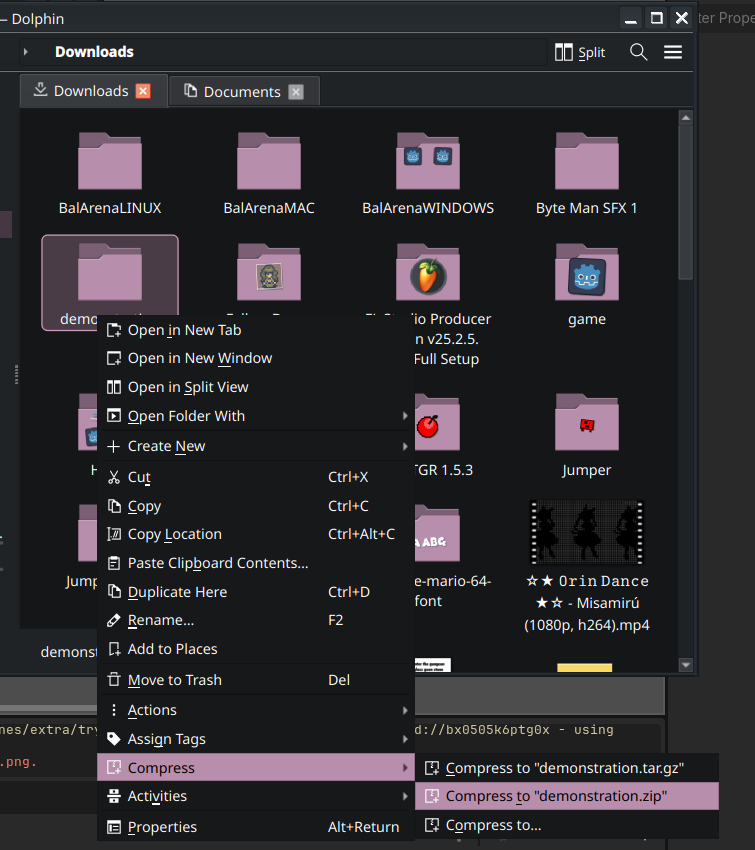Open the hamburger menu icon
Screen dimensions: 755x850
tap(673, 53)
